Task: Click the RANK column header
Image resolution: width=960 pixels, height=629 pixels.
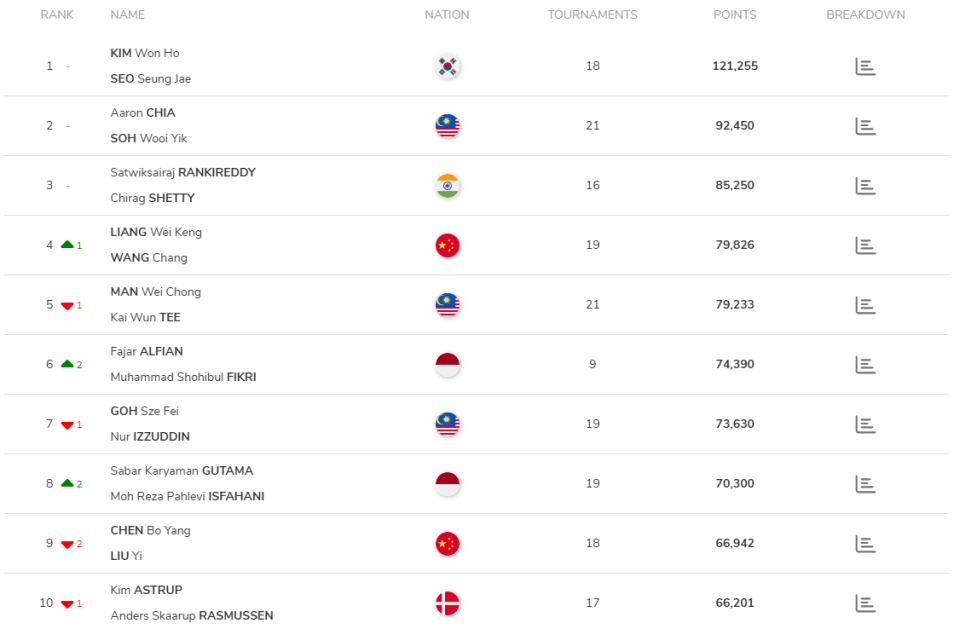Action: click(x=57, y=15)
